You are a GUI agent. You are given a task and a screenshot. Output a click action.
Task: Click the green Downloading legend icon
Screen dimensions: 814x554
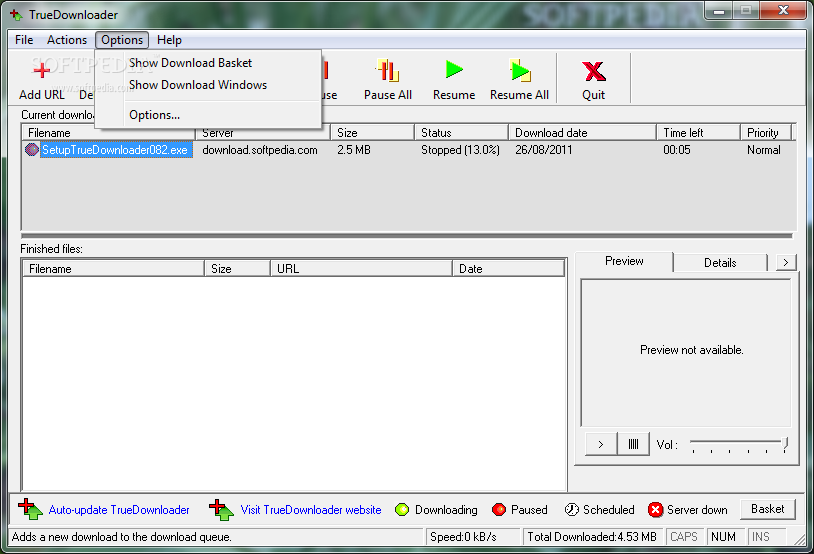click(x=402, y=510)
